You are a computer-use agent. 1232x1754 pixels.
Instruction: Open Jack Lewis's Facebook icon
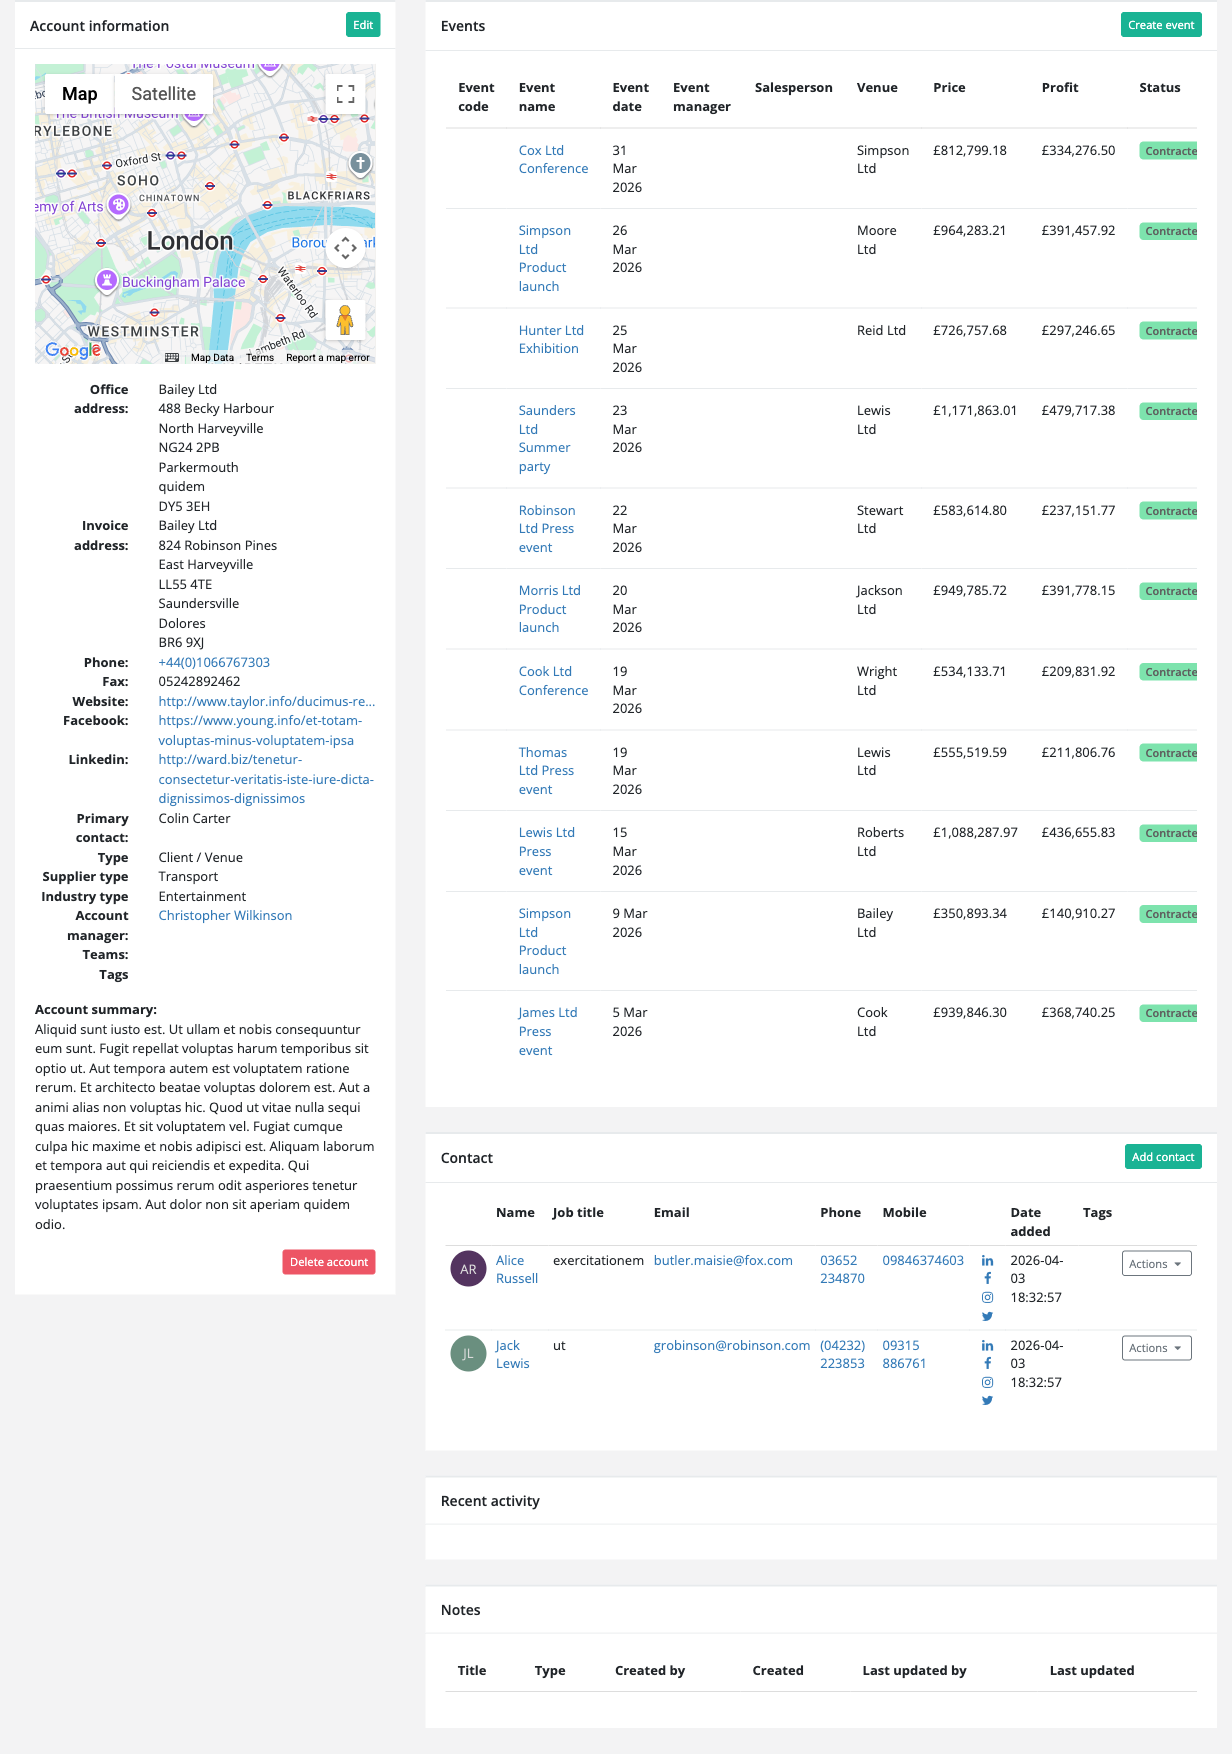coord(987,1364)
